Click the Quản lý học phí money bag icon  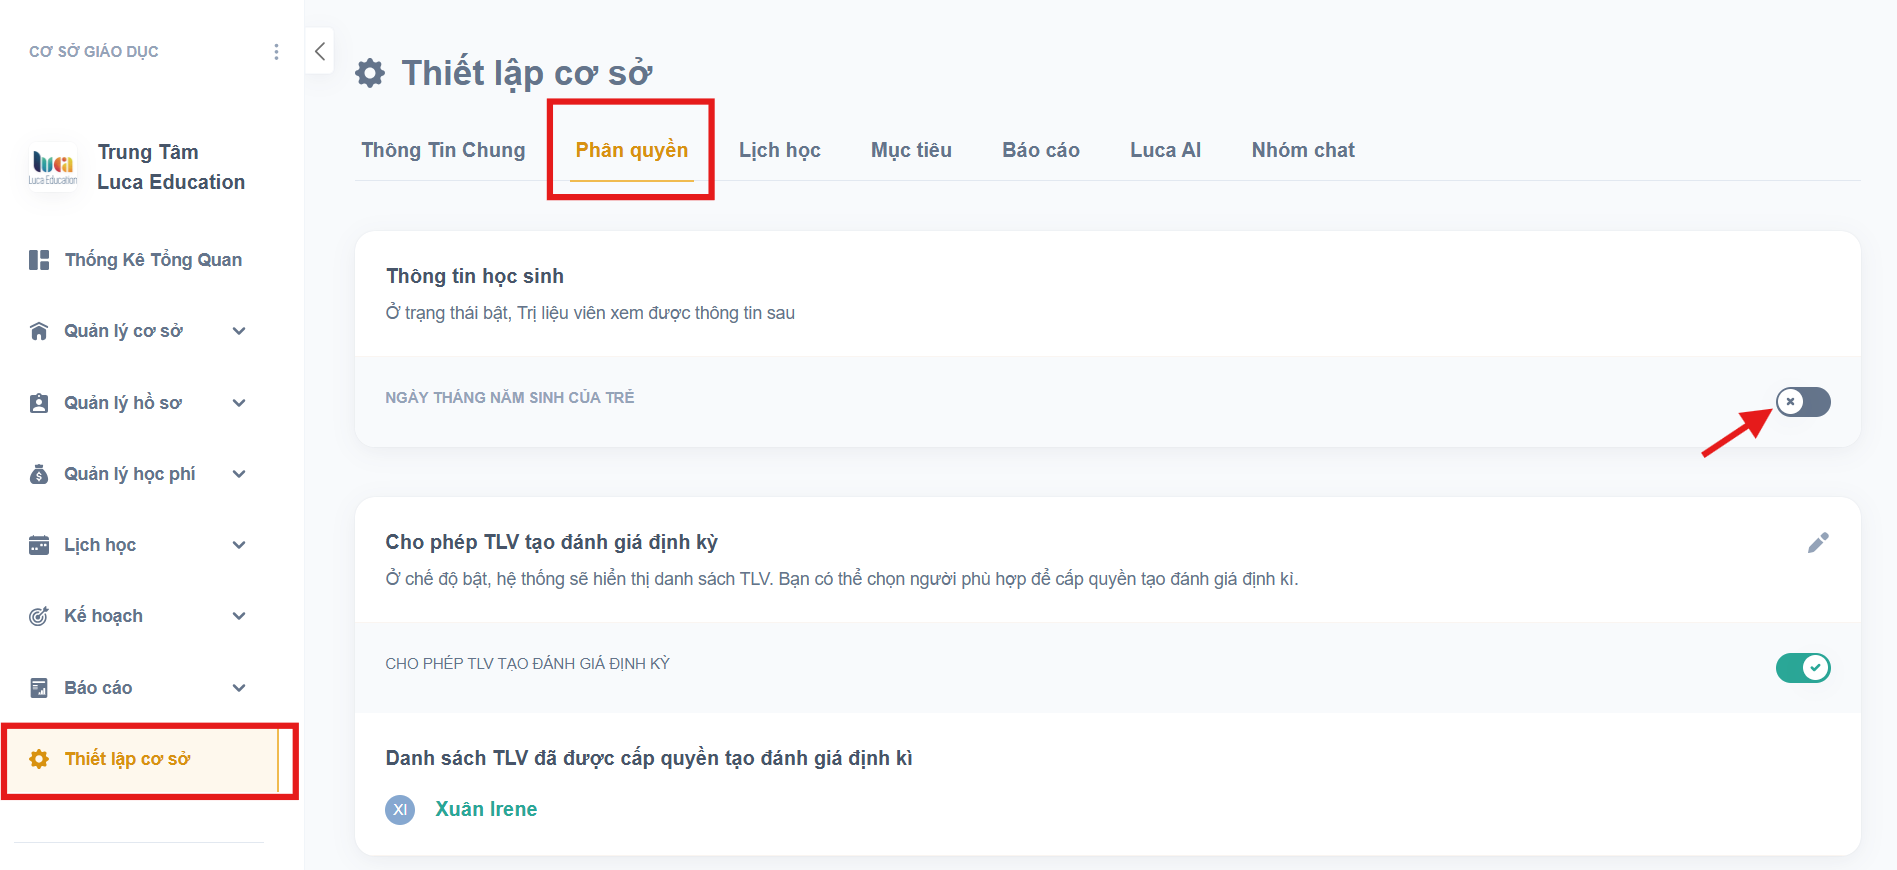(x=39, y=474)
